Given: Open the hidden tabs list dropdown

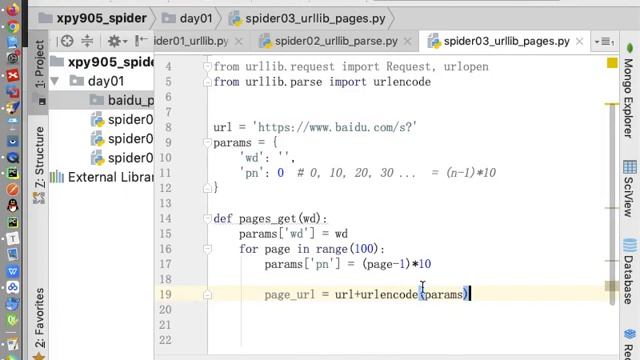Looking at the screenshot, I should 604,42.
